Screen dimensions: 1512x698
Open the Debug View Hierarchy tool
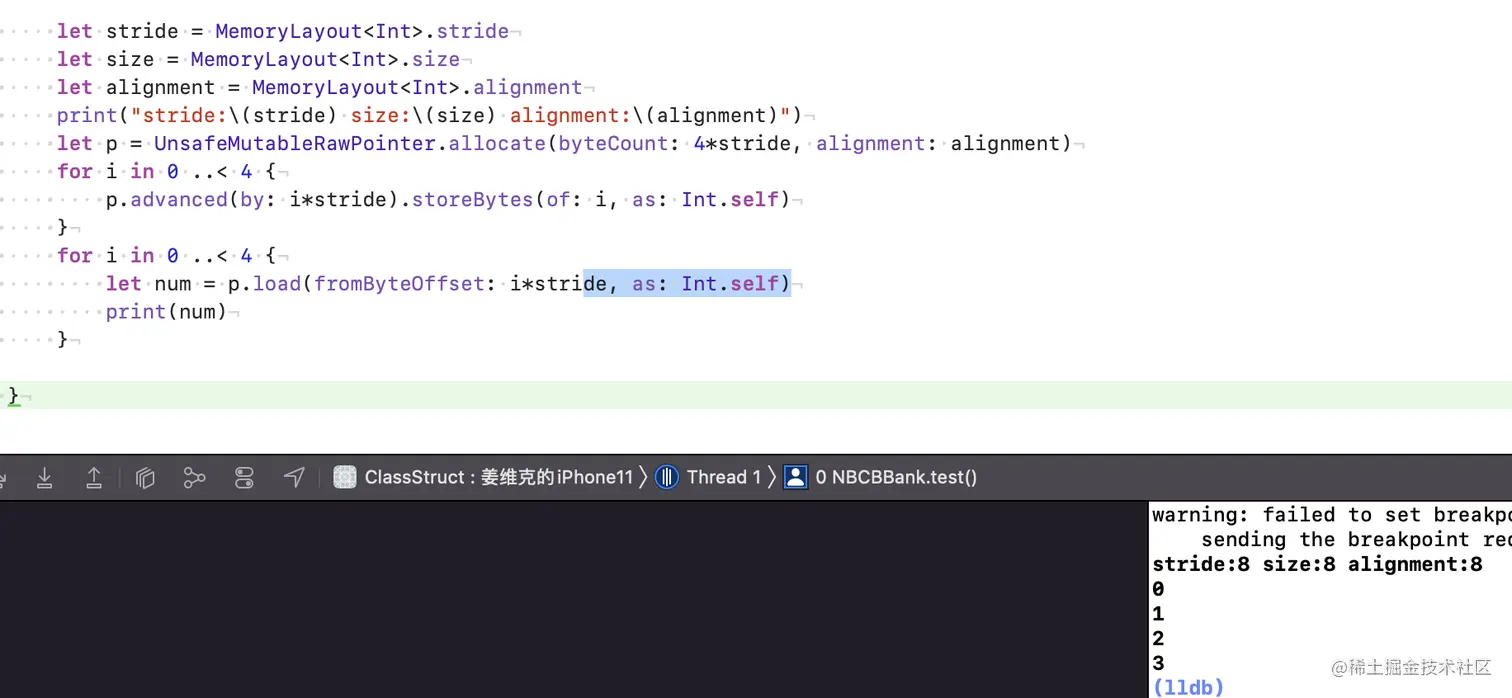click(x=146, y=478)
